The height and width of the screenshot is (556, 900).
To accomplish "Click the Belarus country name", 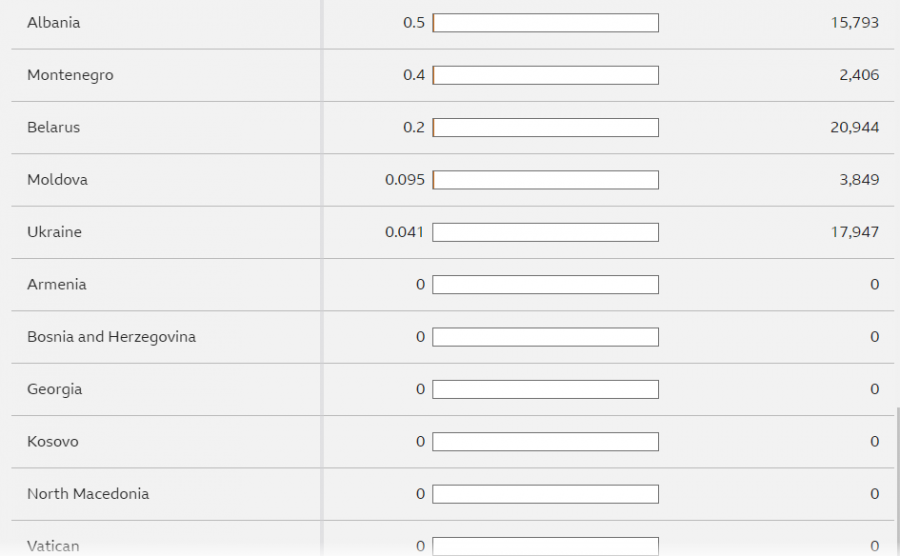I will point(54,128).
